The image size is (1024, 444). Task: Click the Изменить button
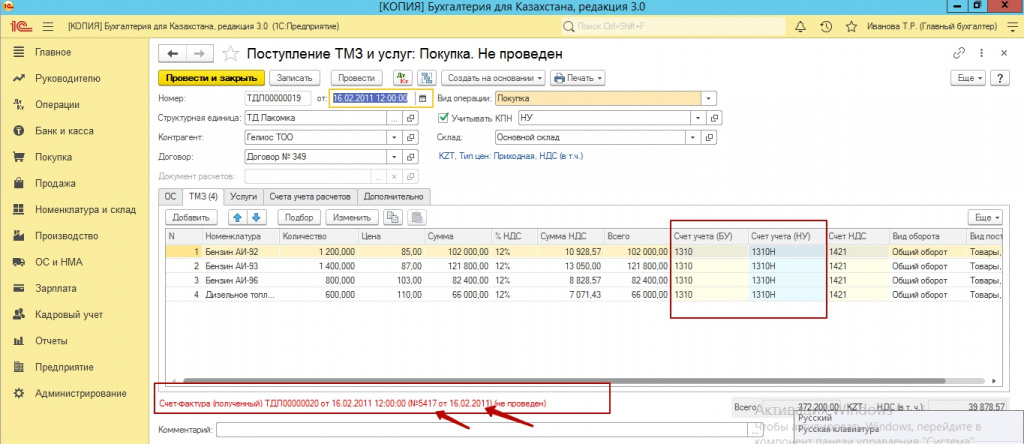(x=351, y=217)
